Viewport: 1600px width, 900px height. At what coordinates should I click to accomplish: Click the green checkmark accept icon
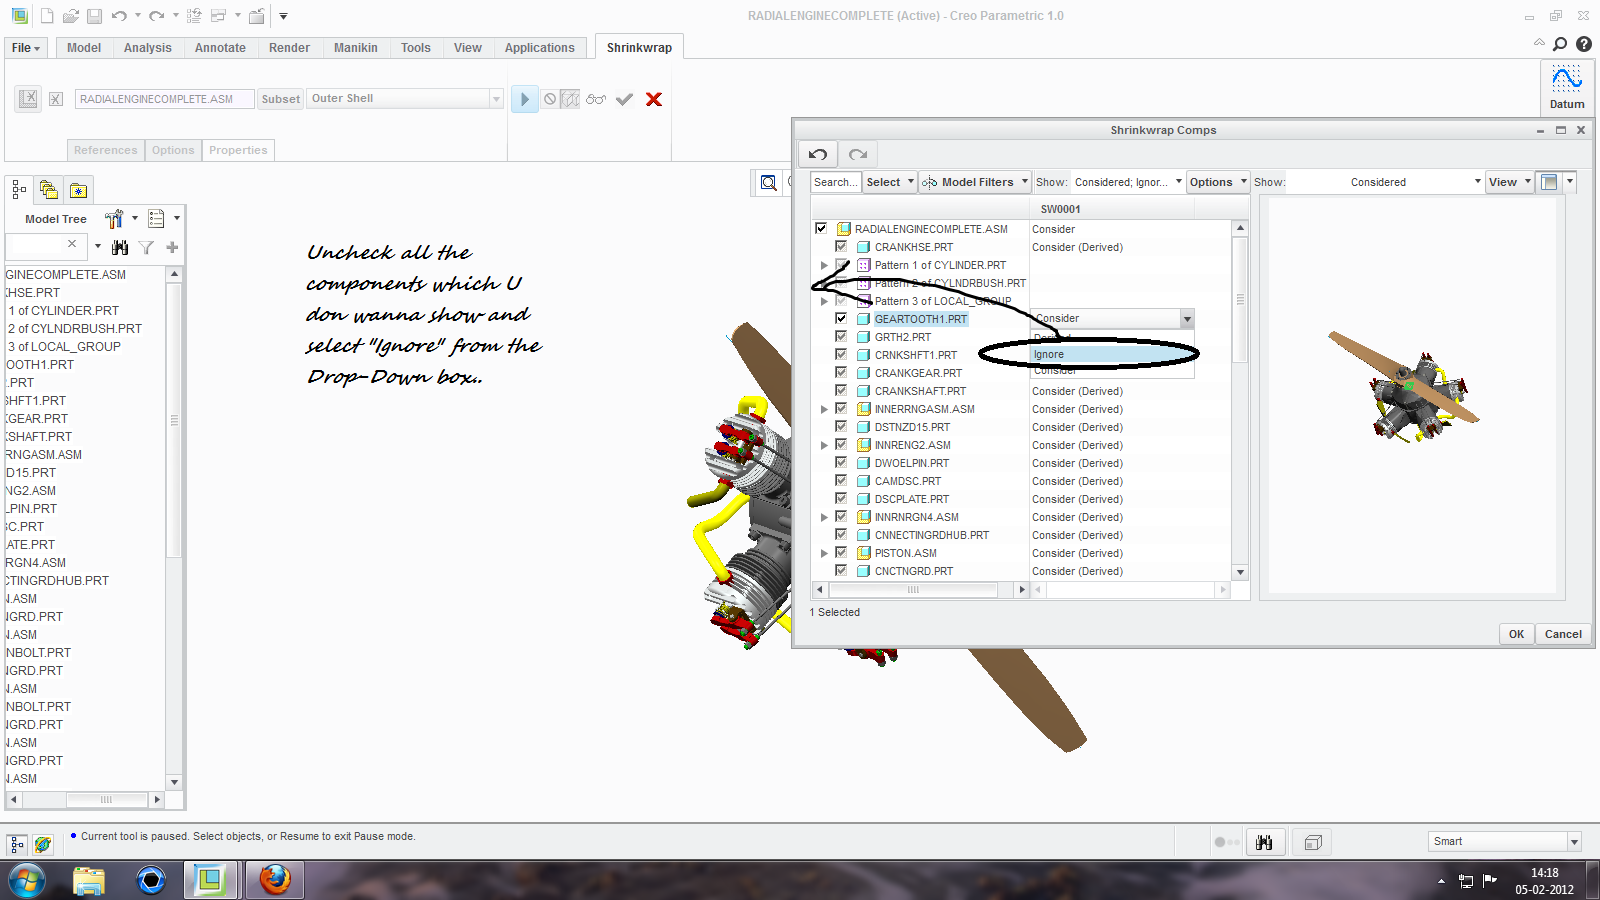(624, 99)
